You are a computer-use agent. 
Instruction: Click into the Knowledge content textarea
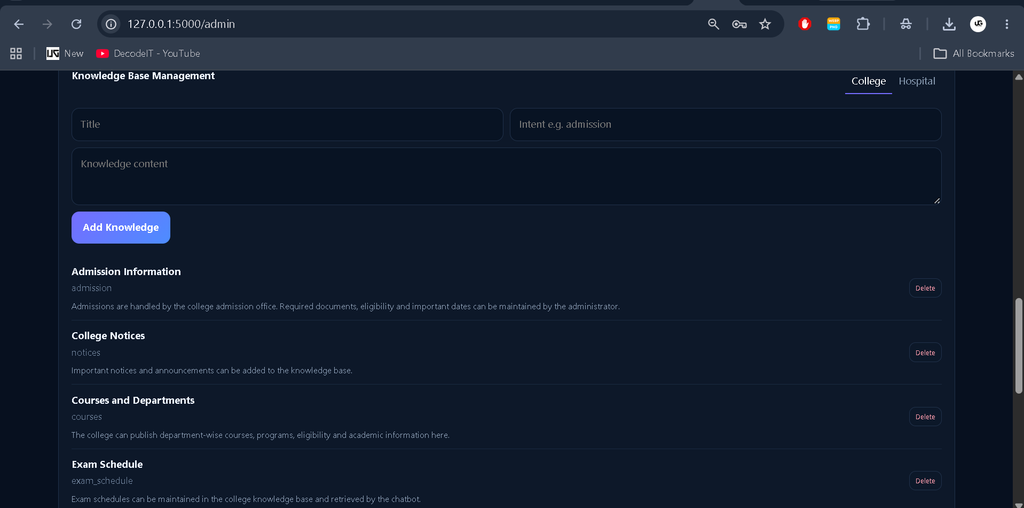coord(506,176)
